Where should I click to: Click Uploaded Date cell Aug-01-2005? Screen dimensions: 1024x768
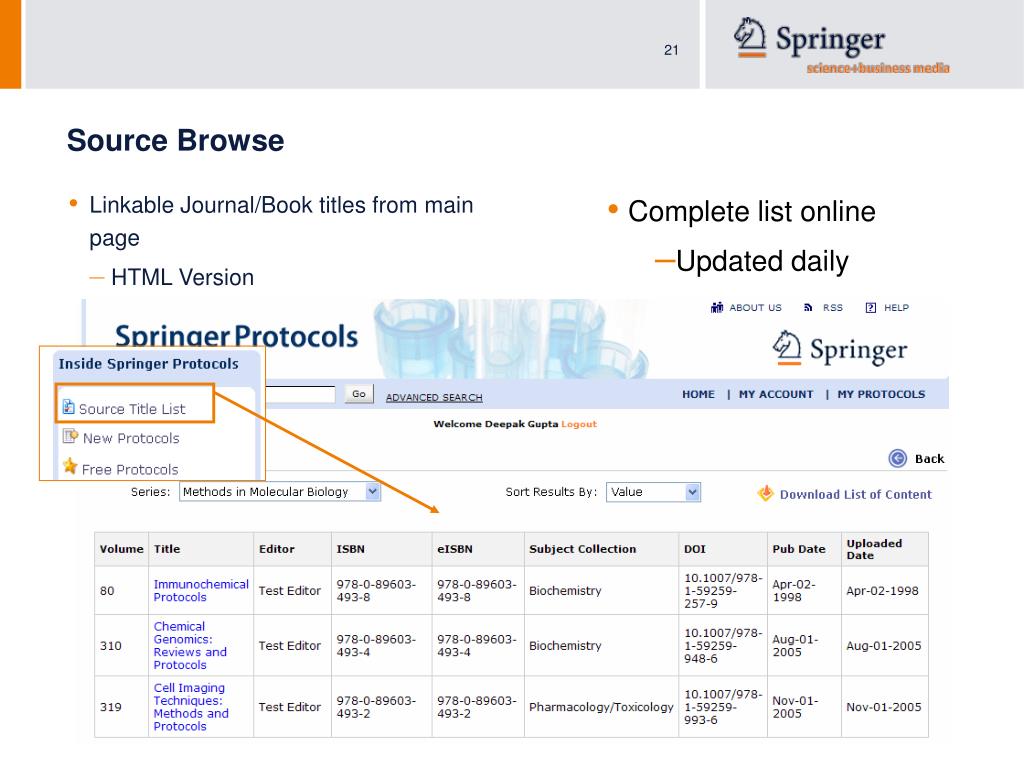point(884,645)
